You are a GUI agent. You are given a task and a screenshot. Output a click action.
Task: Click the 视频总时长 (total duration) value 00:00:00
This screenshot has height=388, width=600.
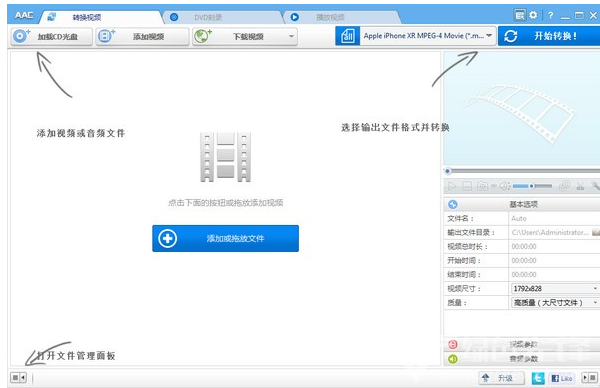coord(524,246)
